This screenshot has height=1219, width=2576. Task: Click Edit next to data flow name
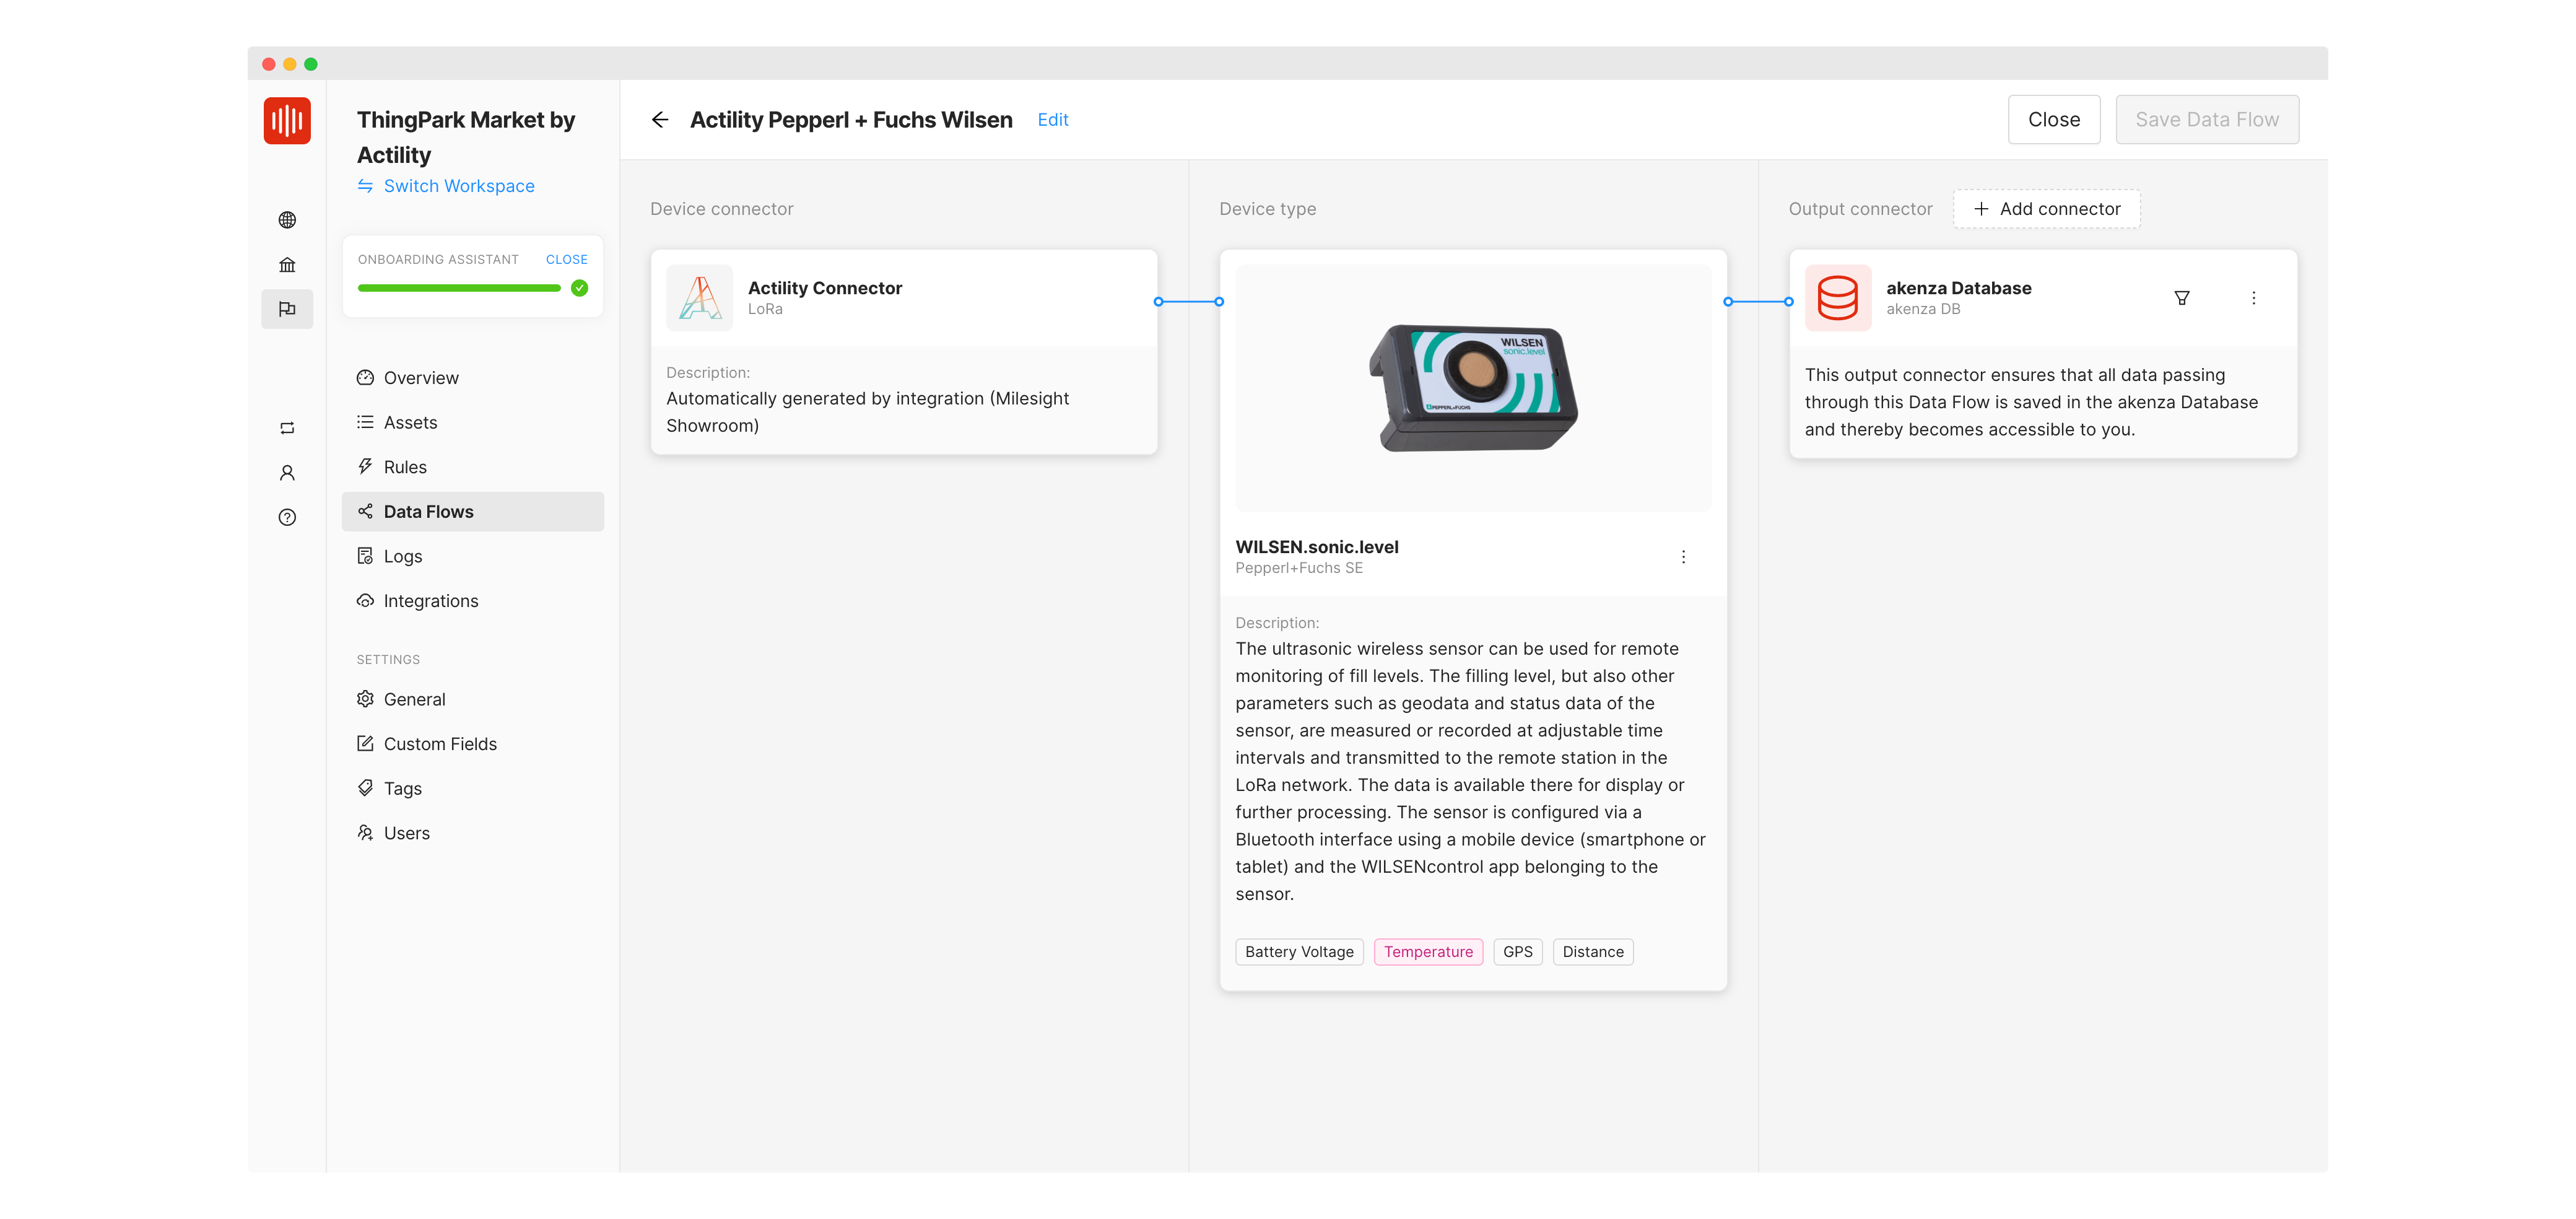pyautogui.click(x=1053, y=120)
